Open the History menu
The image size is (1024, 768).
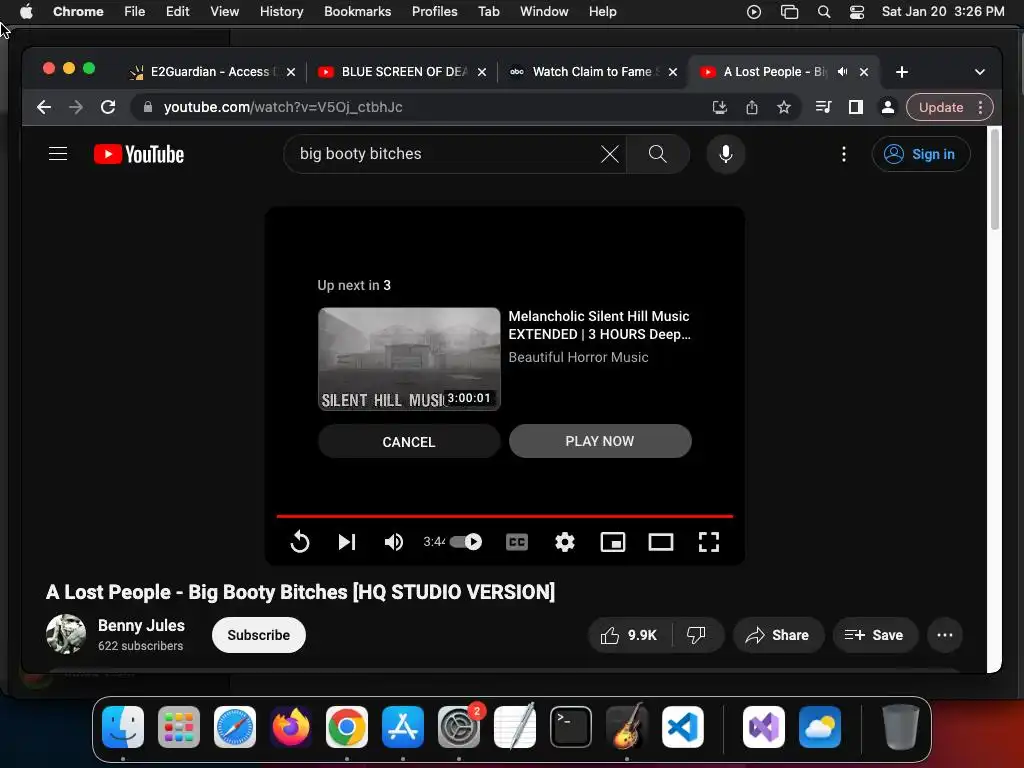pyautogui.click(x=281, y=12)
